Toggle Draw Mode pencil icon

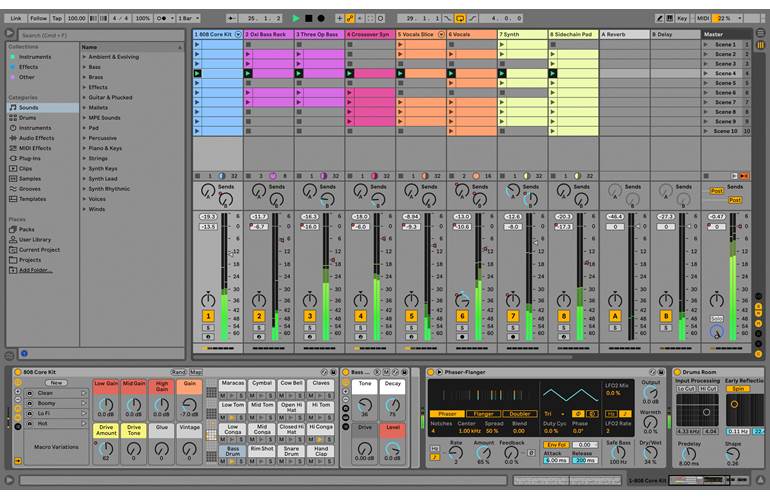tap(660, 18)
